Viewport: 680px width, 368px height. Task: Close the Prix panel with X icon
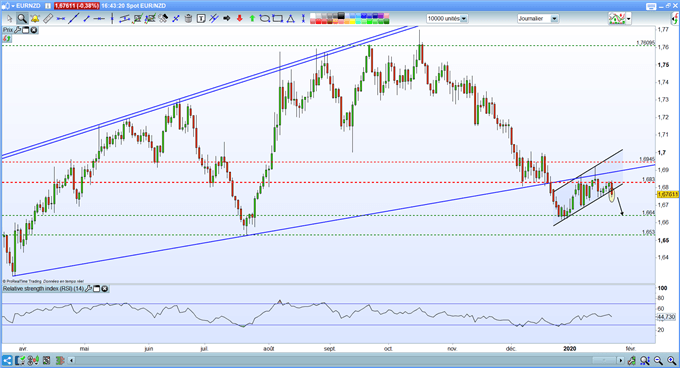click(33, 30)
